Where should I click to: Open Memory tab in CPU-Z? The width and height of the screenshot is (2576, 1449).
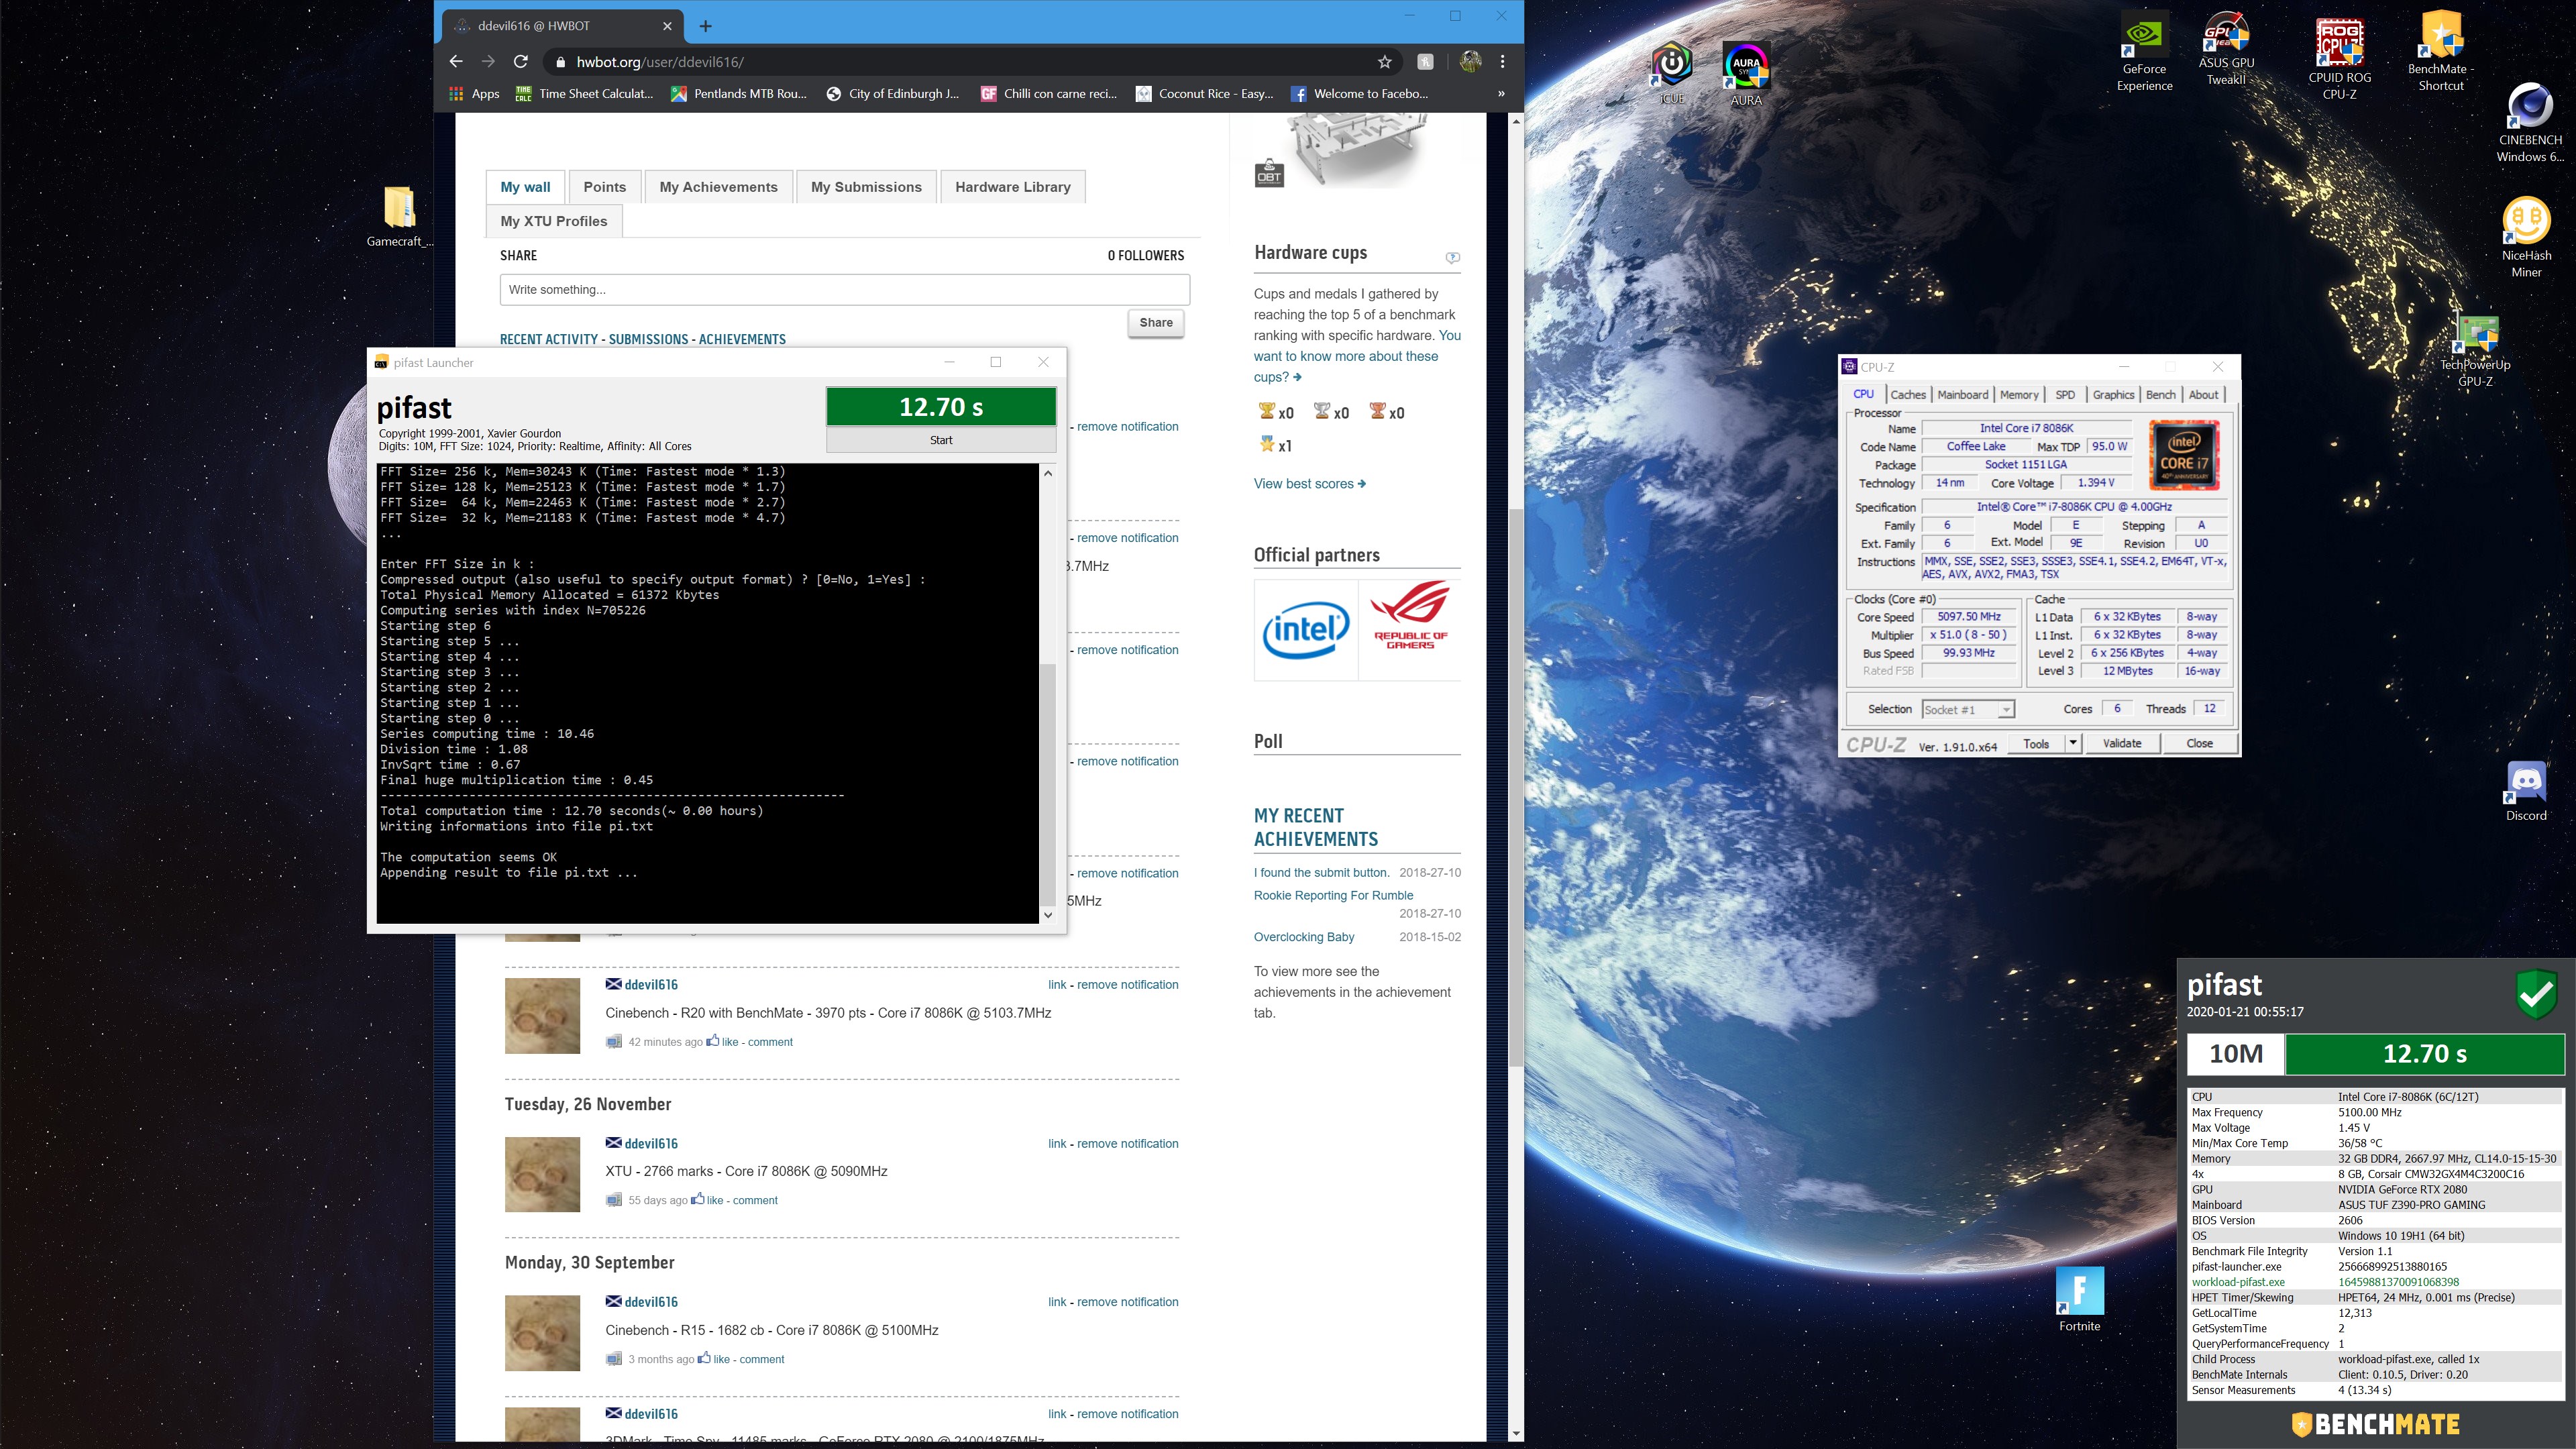2019,395
